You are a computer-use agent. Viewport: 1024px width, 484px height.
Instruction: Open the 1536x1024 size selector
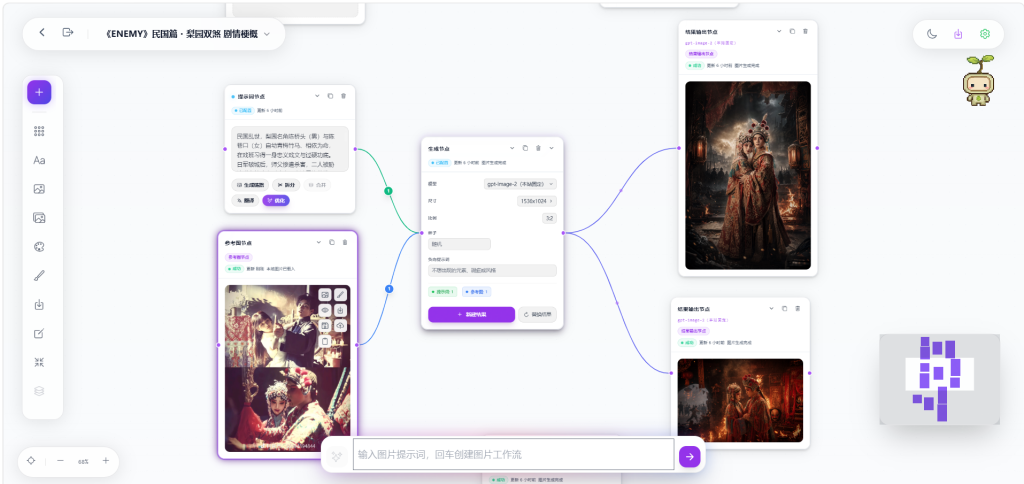[x=537, y=201]
